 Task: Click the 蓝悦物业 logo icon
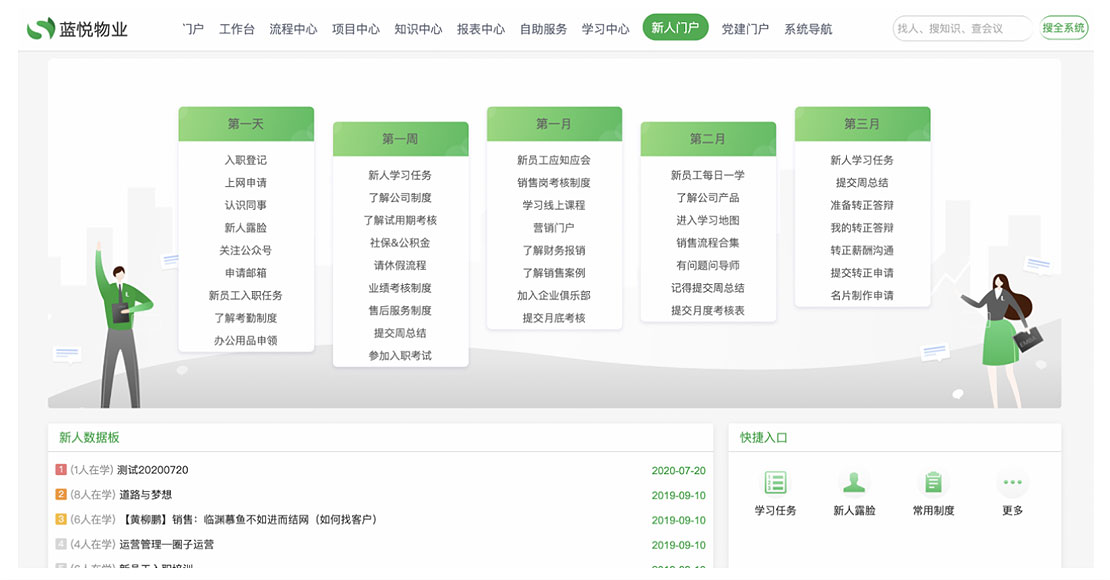click(x=40, y=29)
